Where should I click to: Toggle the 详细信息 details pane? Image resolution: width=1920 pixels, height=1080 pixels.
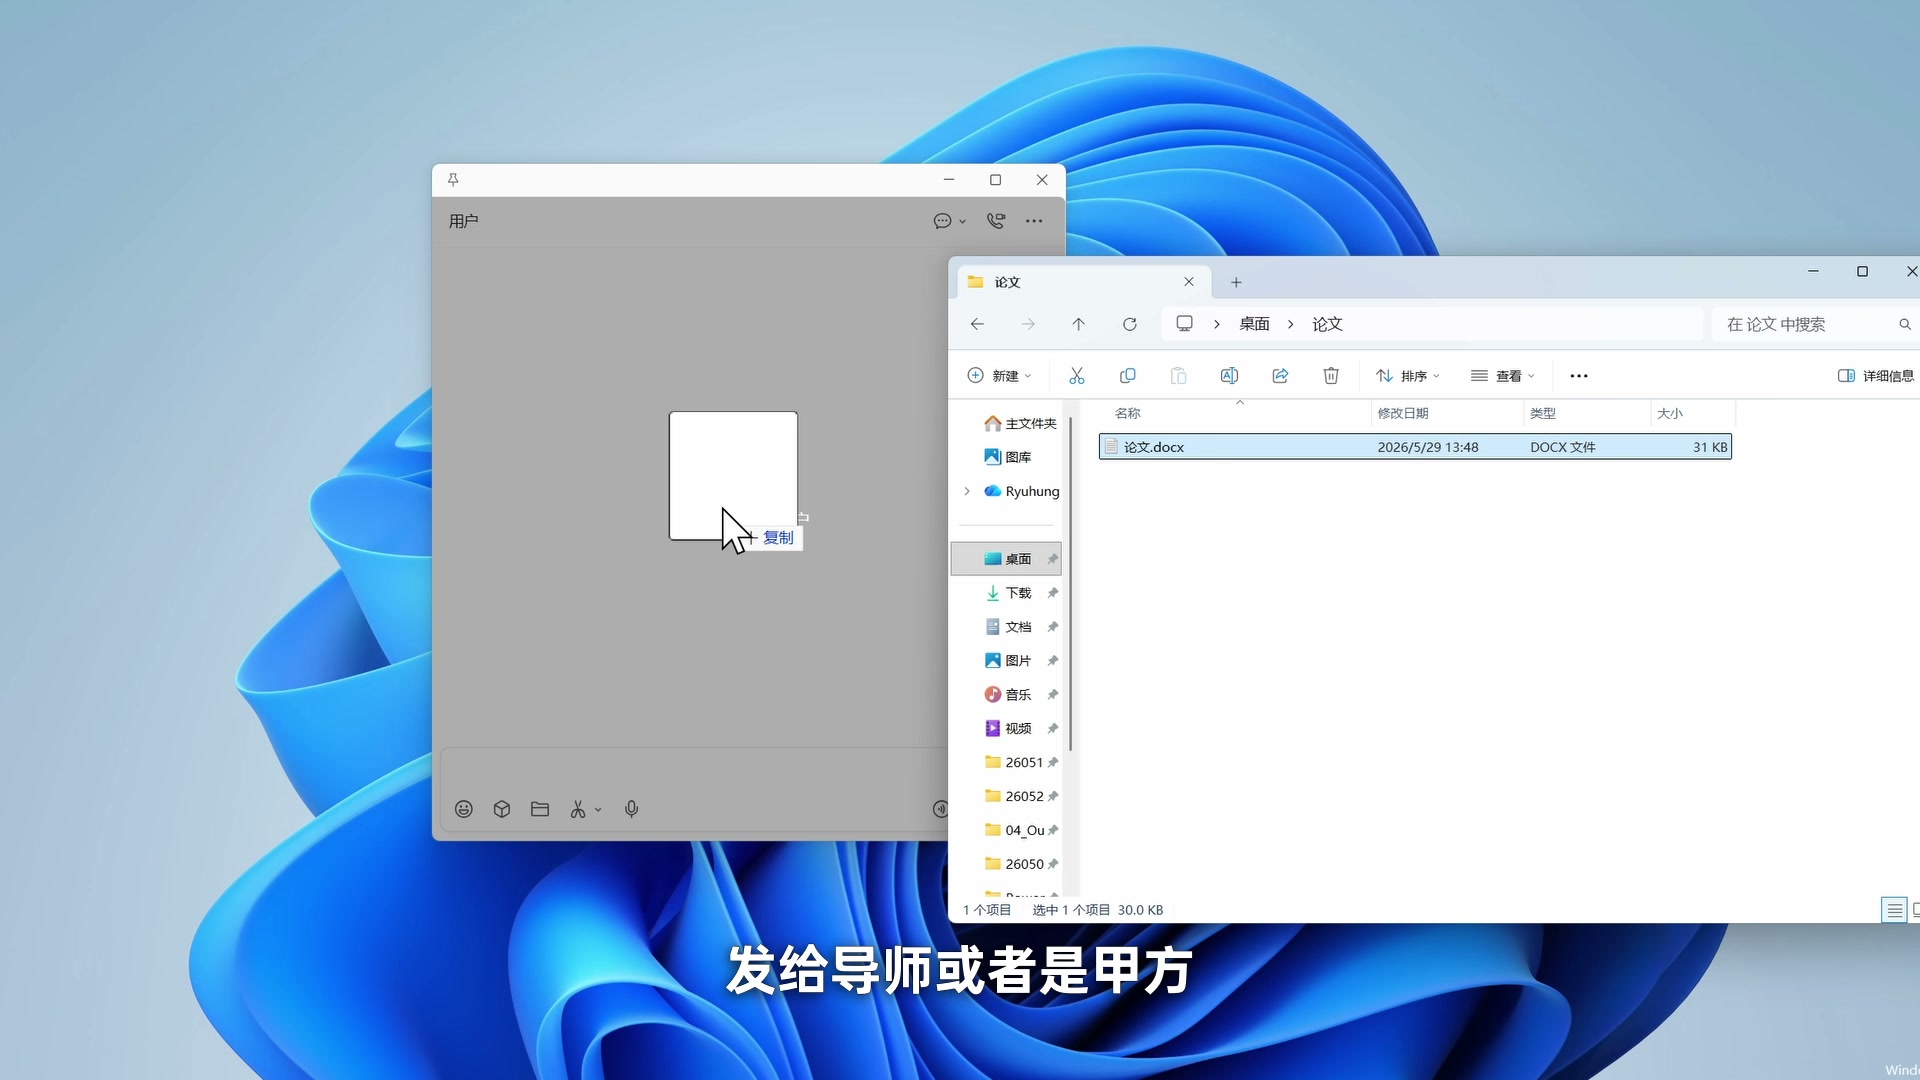click(1876, 376)
